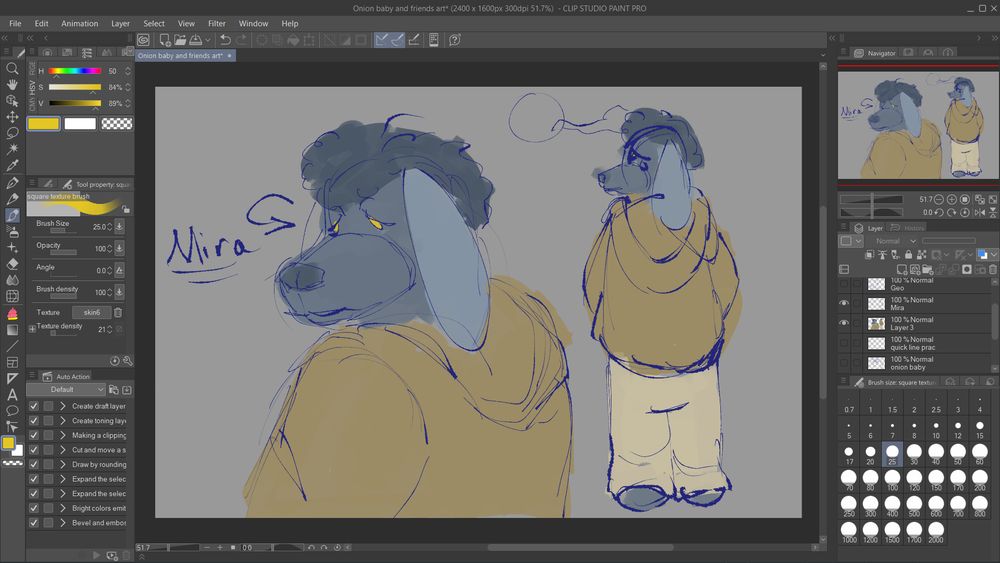
Task: Open the Filter menu
Action: [217, 24]
